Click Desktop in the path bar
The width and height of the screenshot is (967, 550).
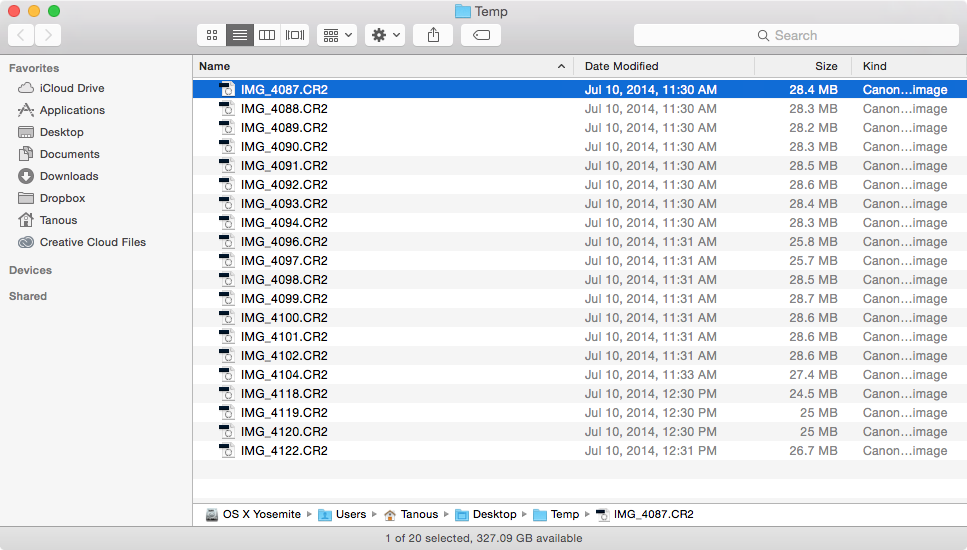click(x=486, y=514)
